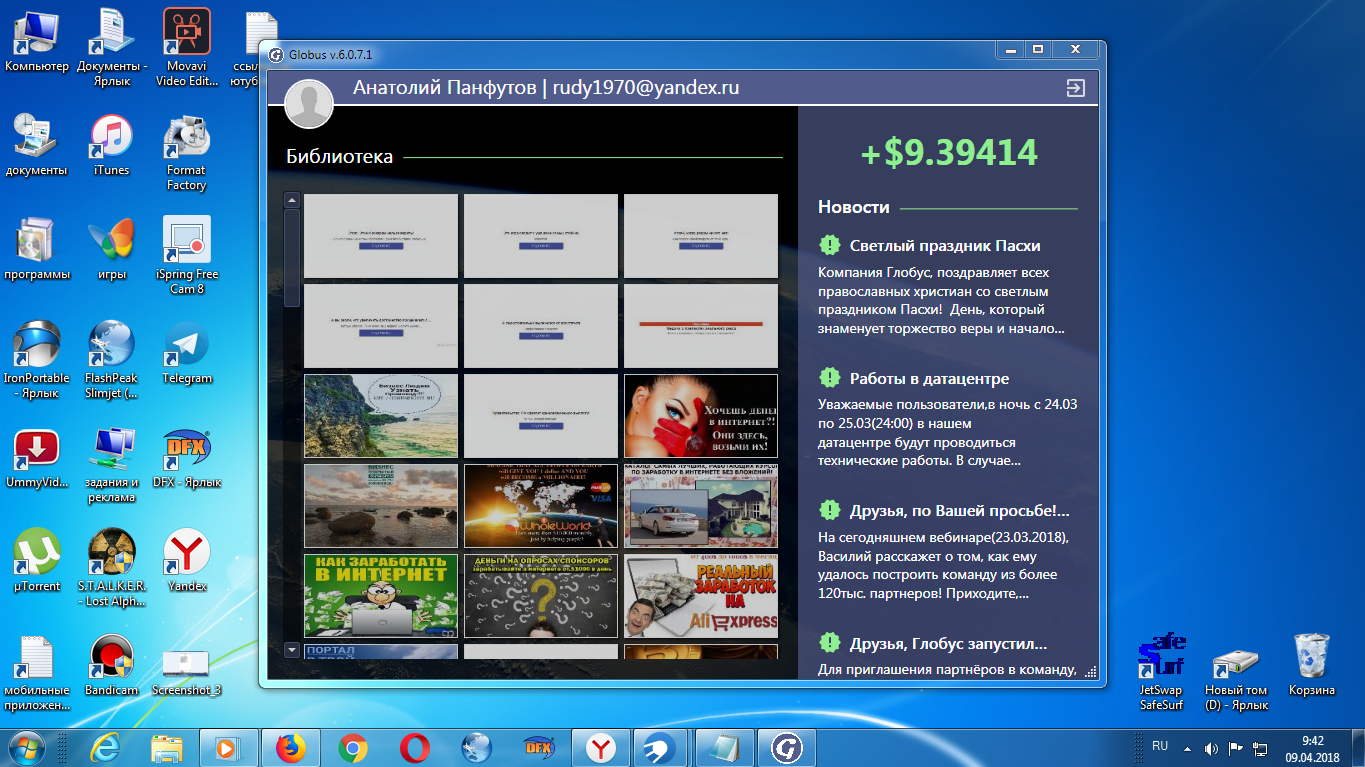1365x767 pixels.
Task: Select the Bandicam desktop icon
Action: click(x=111, y=665)
